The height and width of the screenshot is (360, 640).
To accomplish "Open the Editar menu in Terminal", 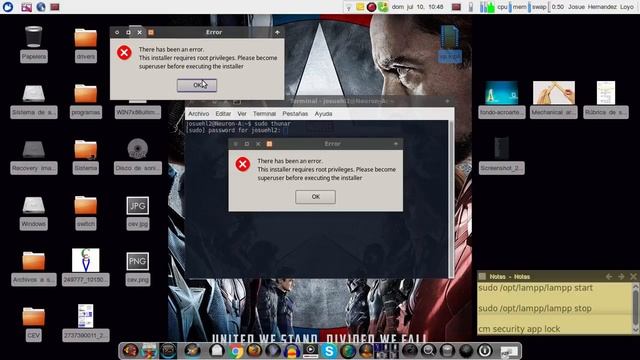I will coord(223,114).
